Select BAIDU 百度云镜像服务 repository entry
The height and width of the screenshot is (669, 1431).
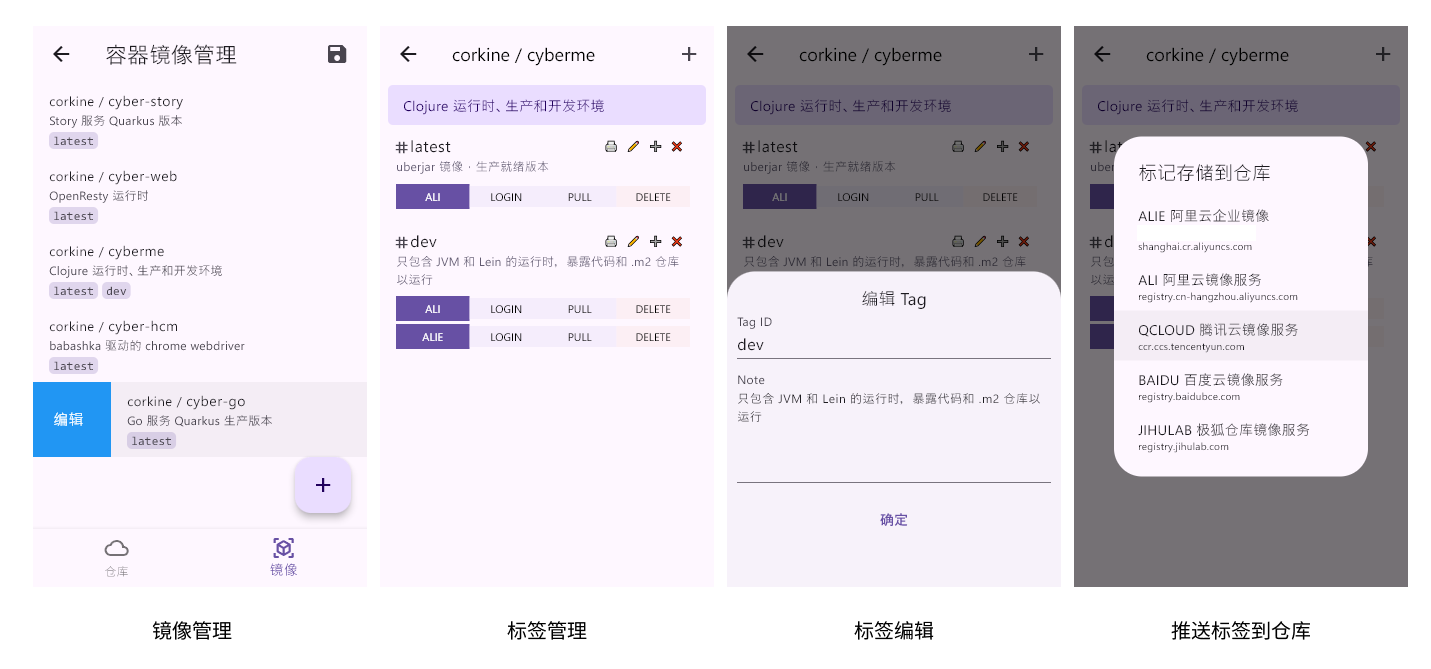point(1240,385)
